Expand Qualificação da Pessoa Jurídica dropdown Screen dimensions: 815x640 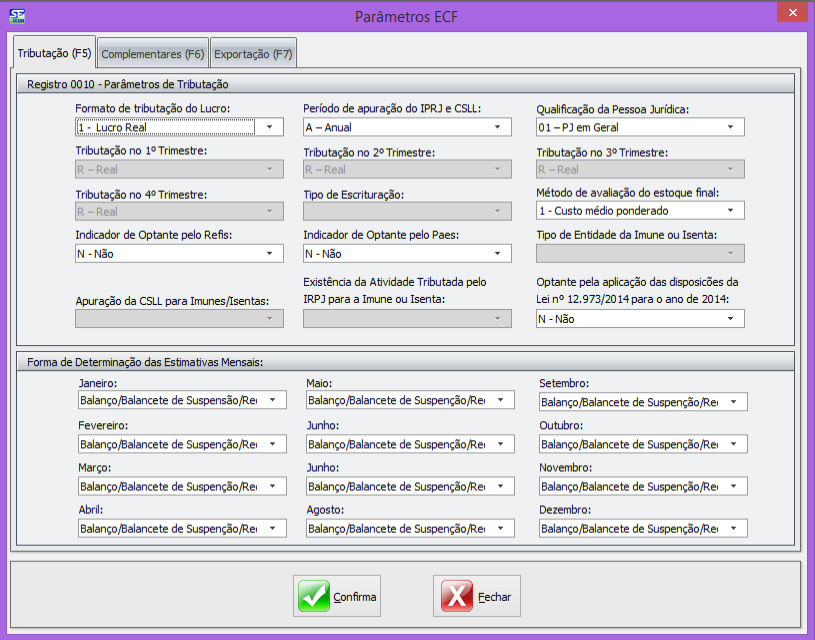point(731,127)
